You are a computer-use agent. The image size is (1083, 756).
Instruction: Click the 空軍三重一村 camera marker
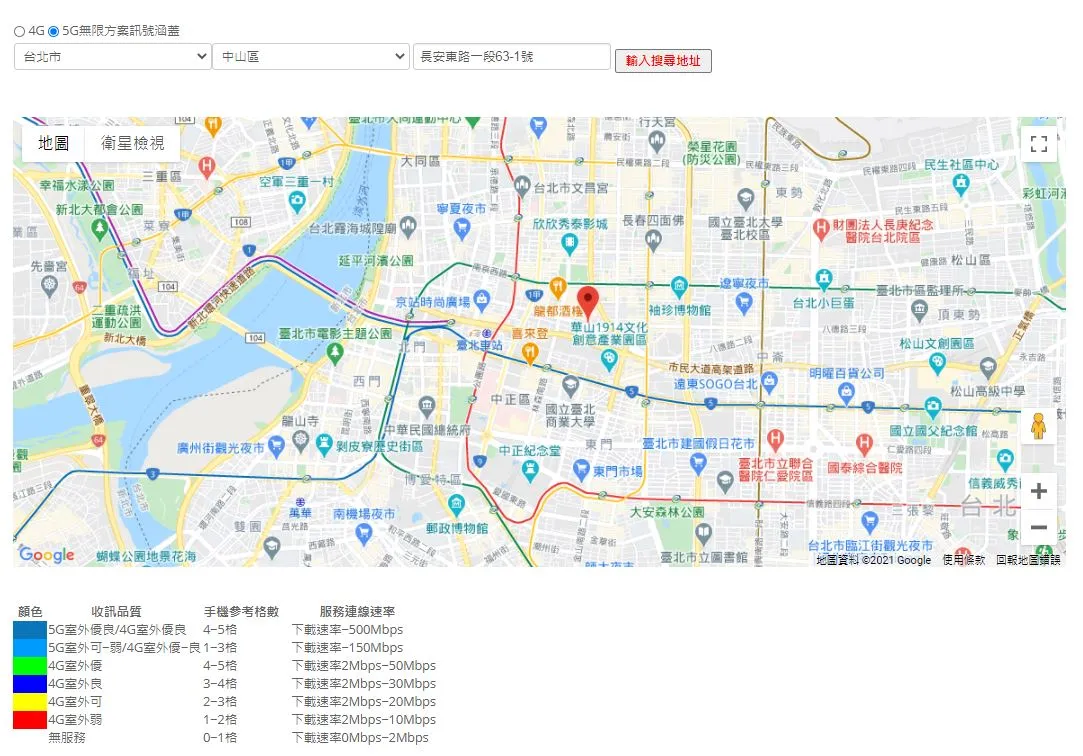point(297,202)
